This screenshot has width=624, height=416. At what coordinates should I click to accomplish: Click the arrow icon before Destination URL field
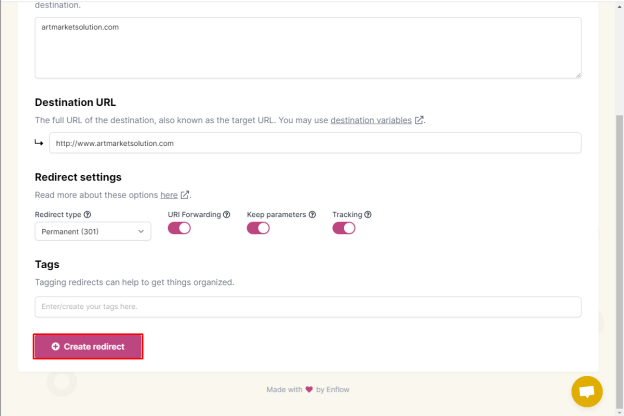point(39,143)
